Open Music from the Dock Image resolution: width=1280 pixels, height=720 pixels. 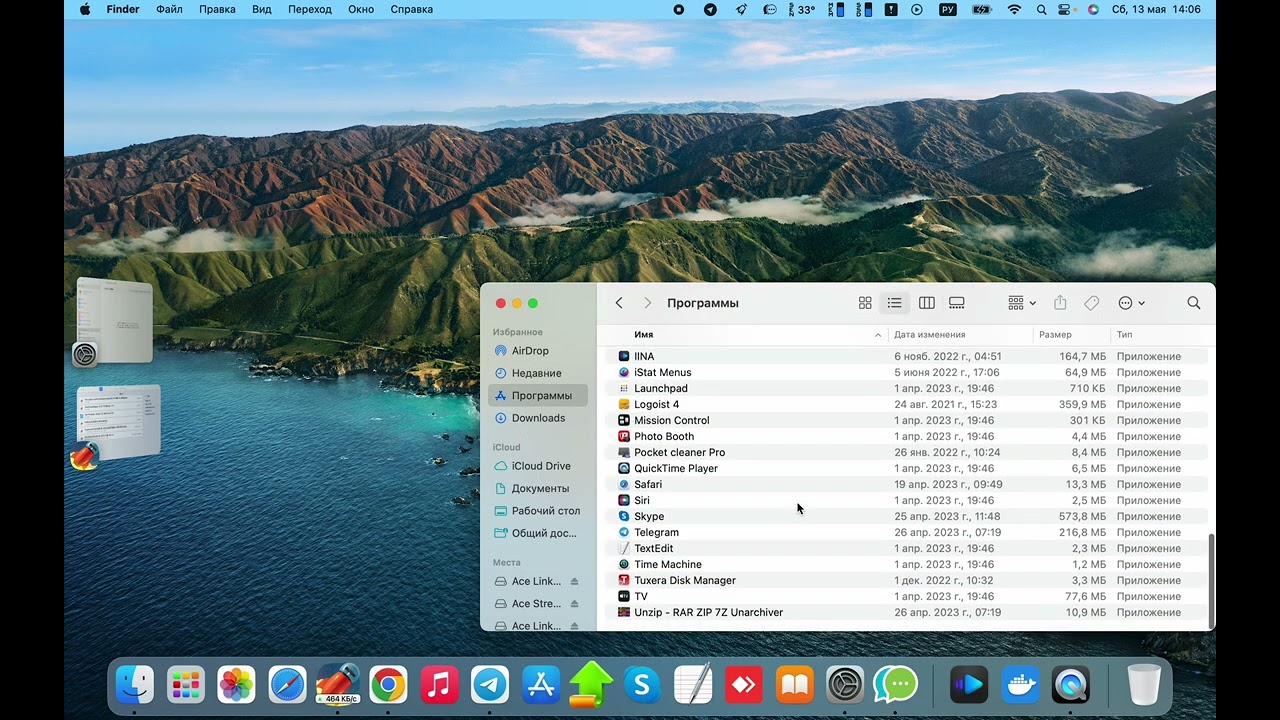[439, 685]
